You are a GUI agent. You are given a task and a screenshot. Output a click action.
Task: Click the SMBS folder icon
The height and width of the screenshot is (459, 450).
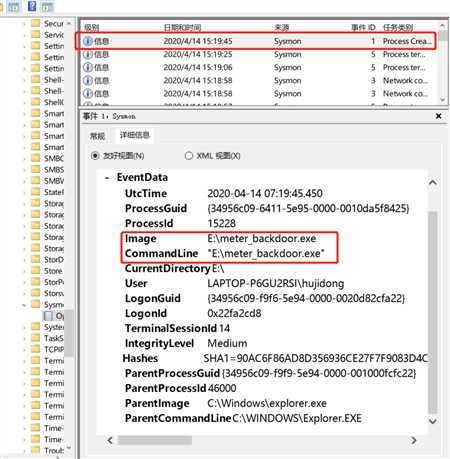click(x=35, y=169)
